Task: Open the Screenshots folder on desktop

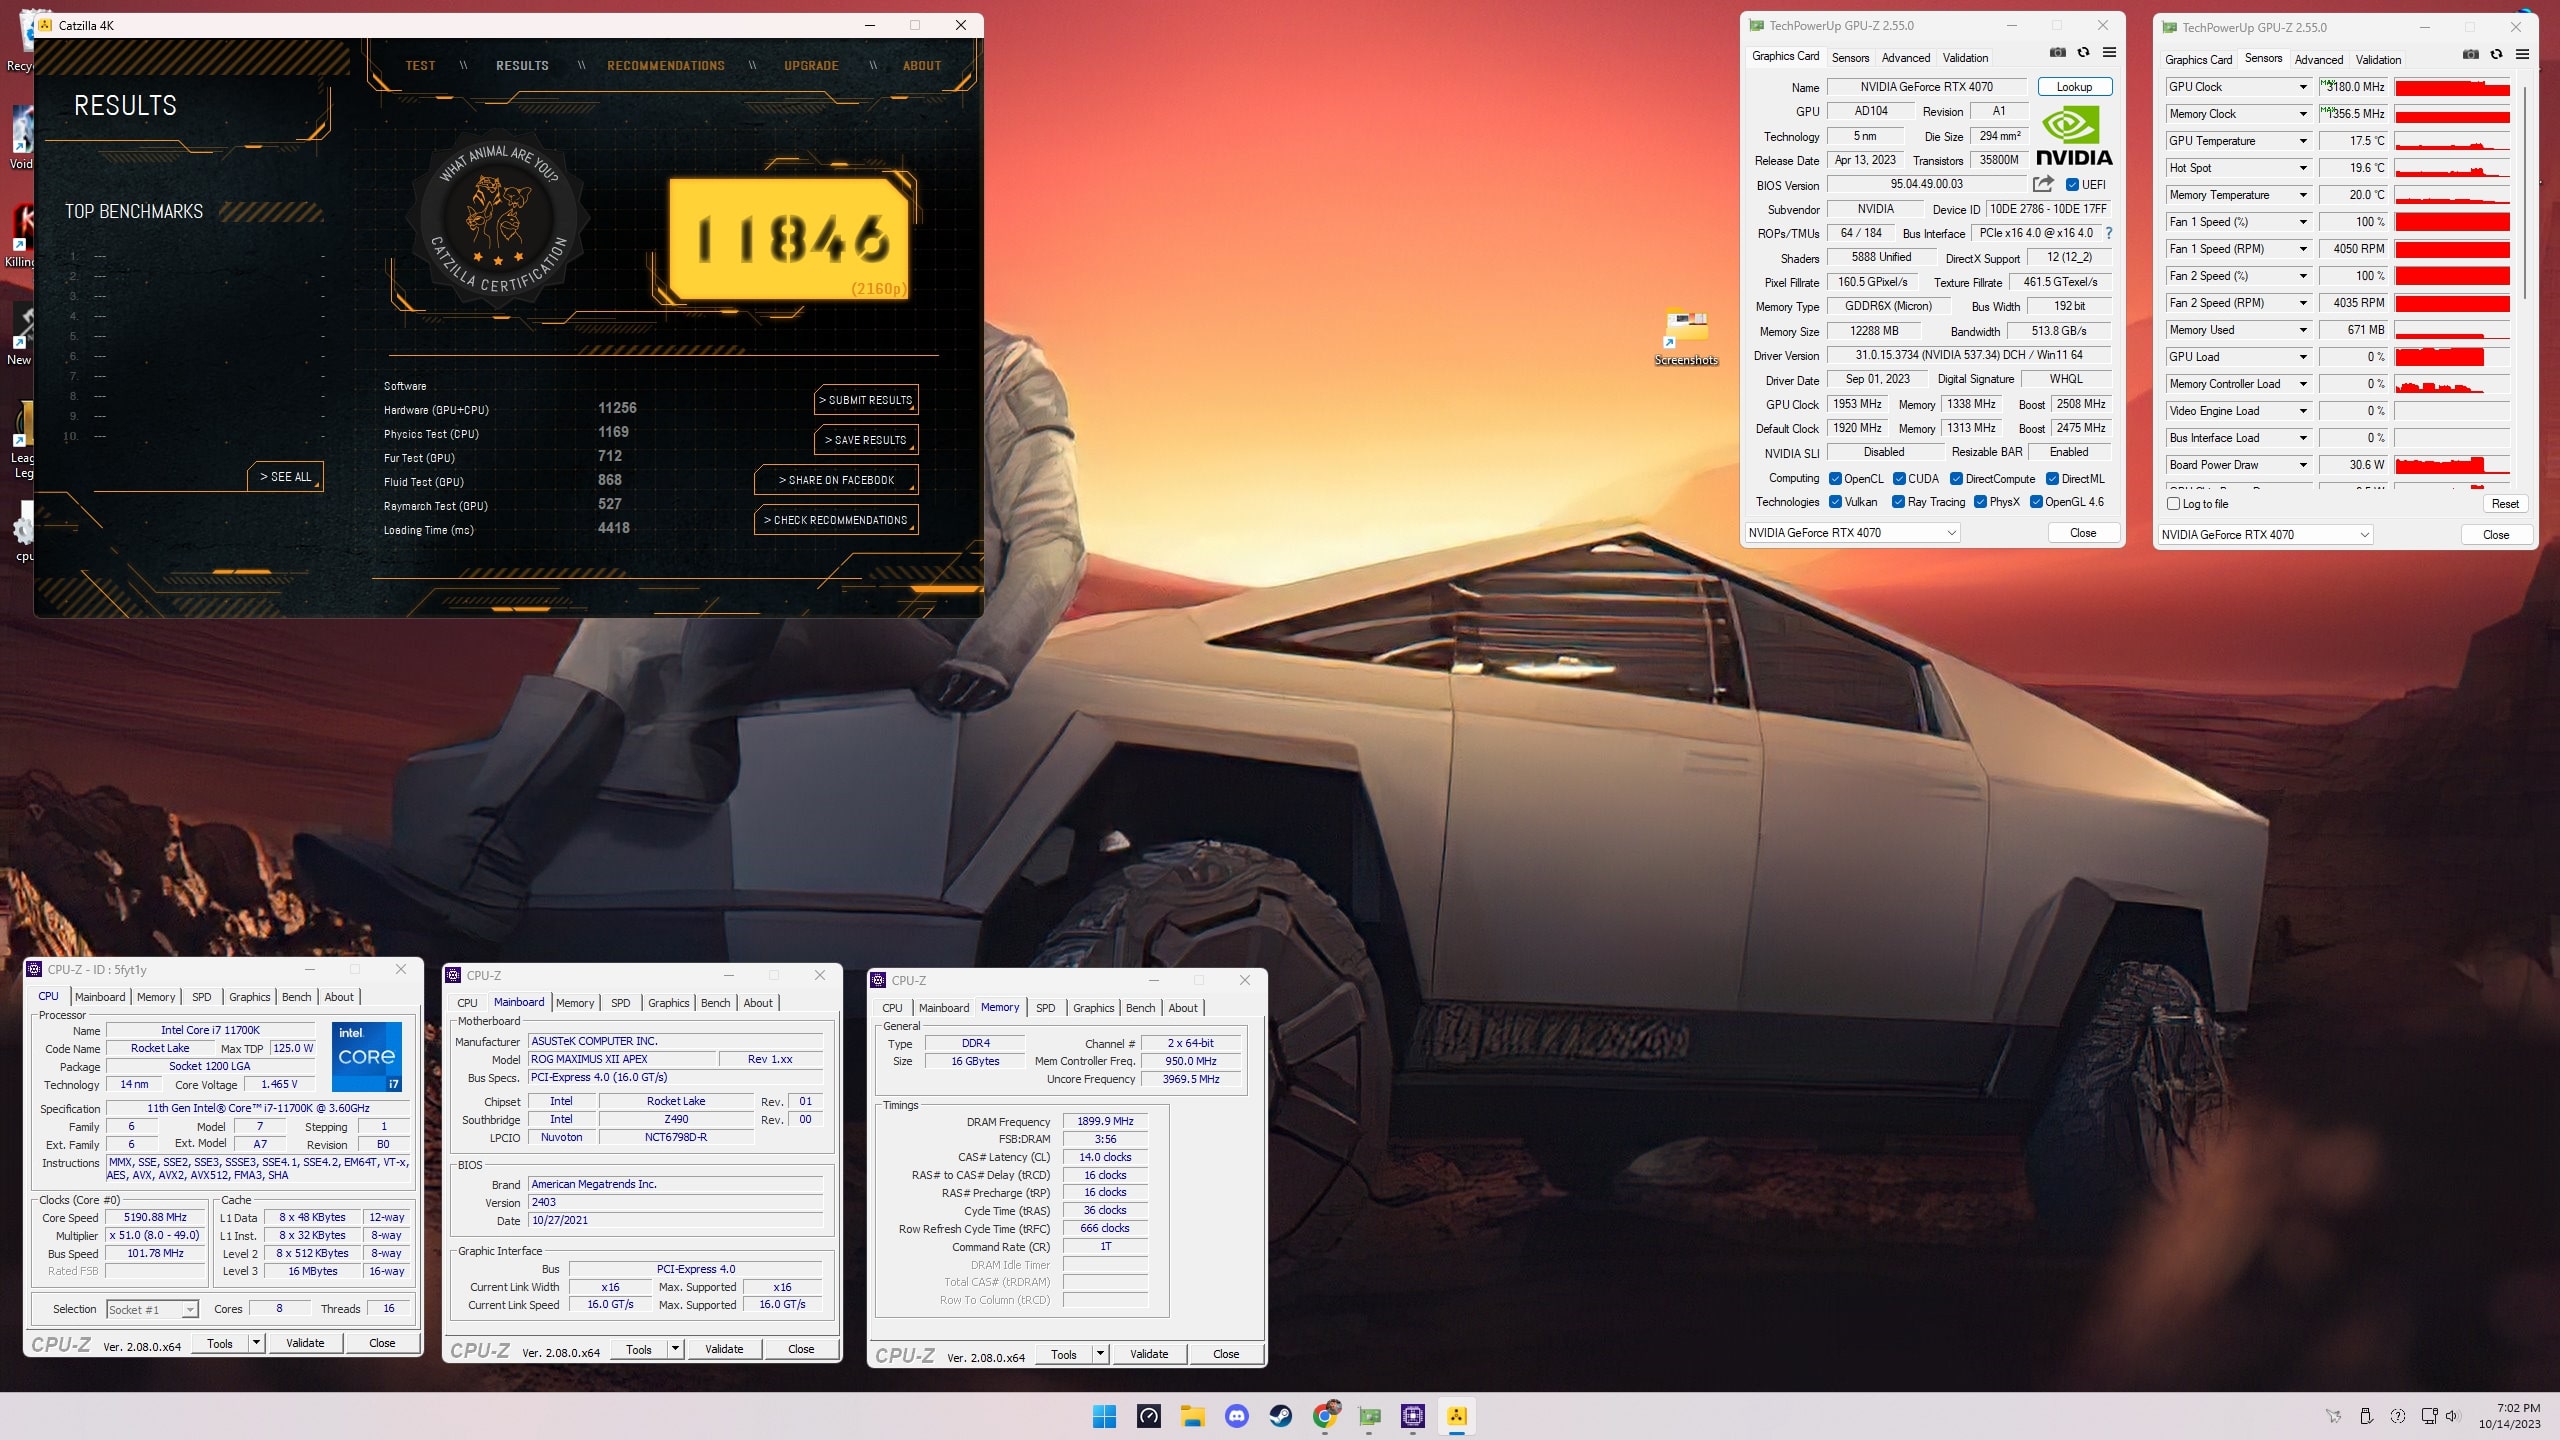Action: point(1686,337)
